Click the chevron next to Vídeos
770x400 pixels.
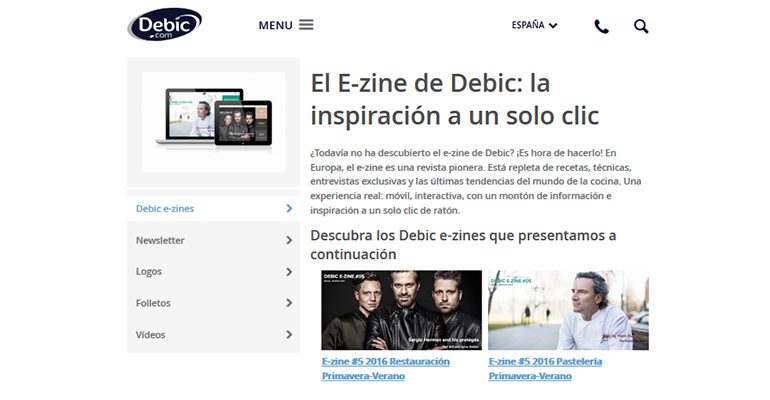(289, 335)
